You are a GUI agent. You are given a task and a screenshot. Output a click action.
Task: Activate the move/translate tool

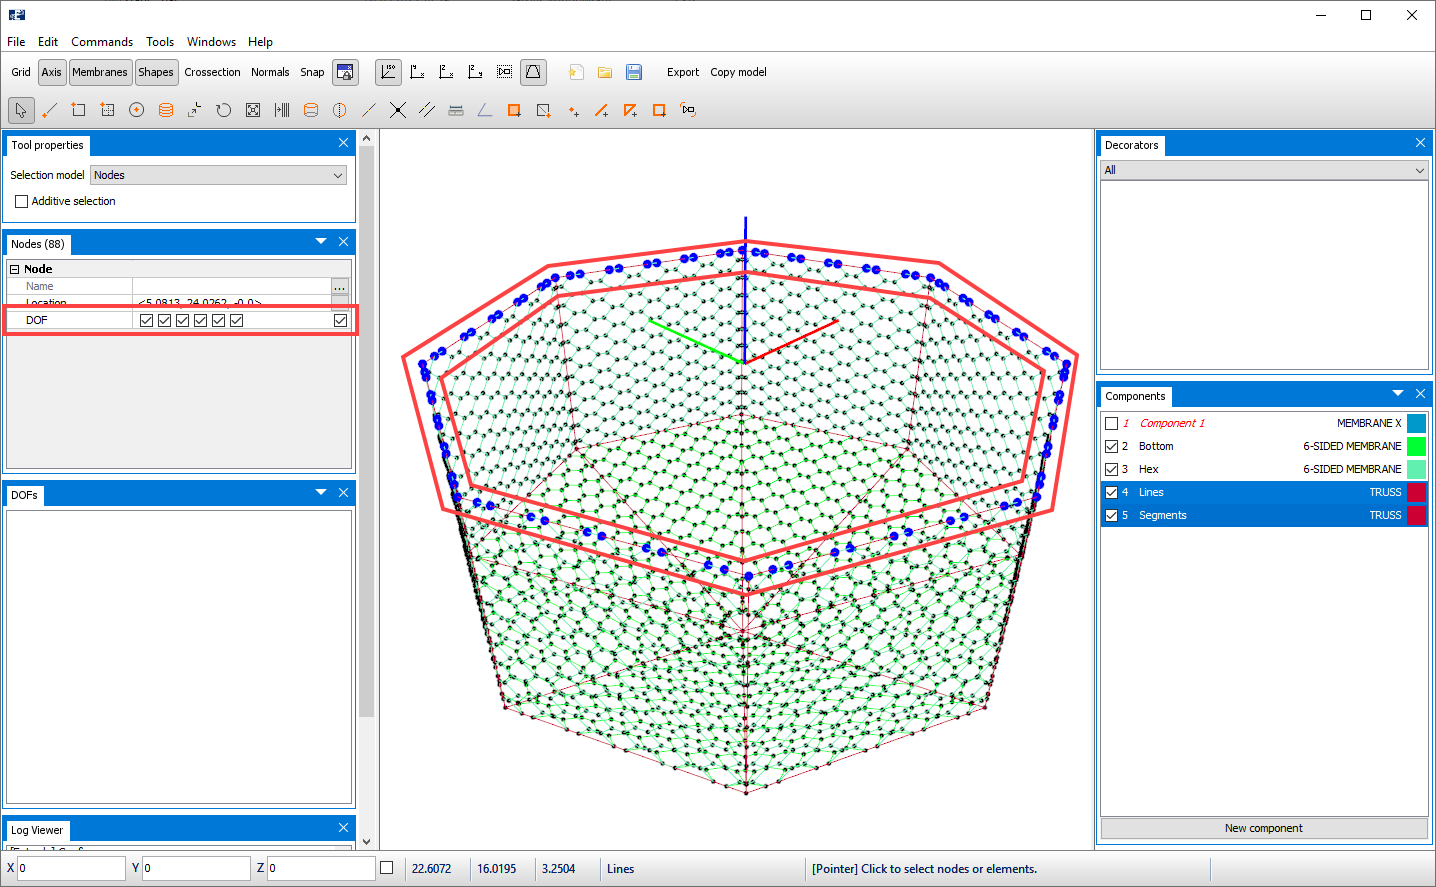click(x=194, y=110)
